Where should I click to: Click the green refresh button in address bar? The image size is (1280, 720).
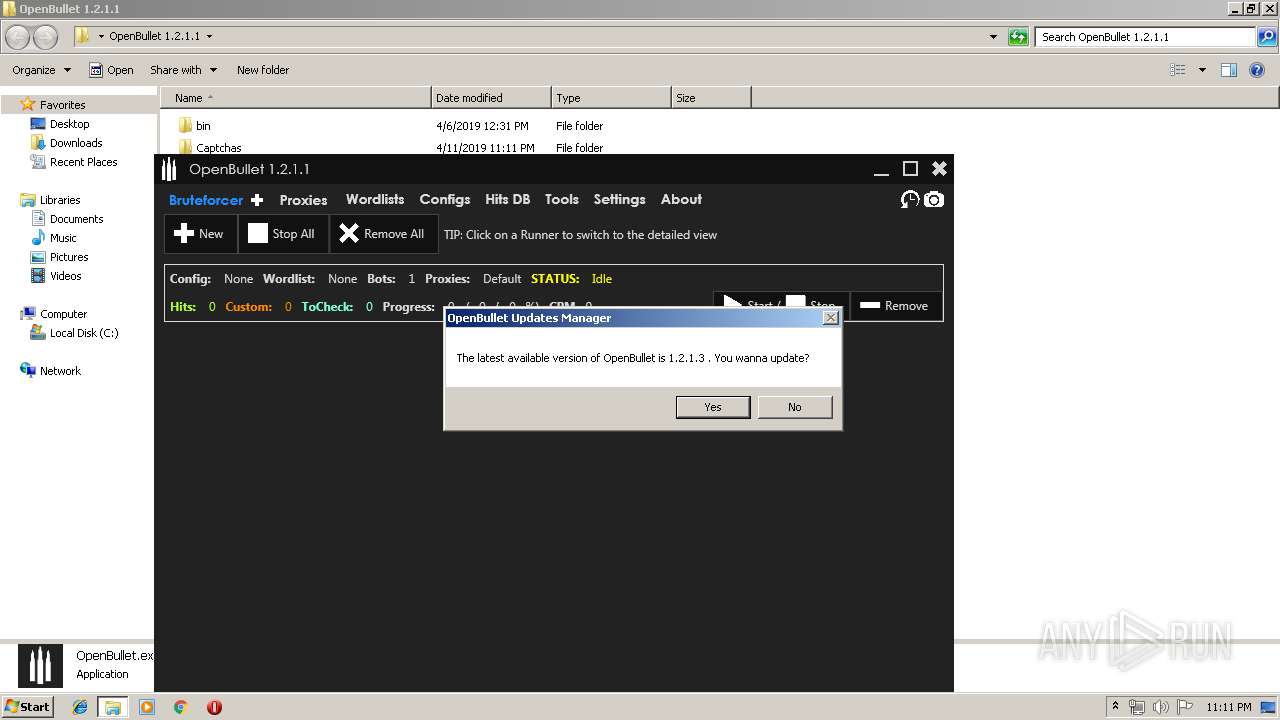[x=1018, y=37]
